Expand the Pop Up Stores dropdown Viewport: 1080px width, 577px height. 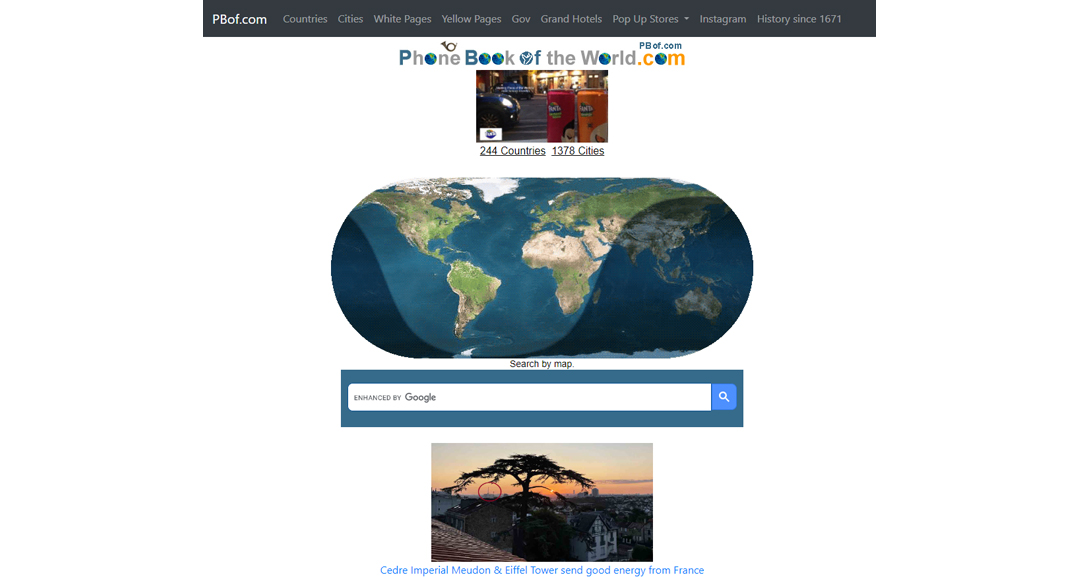650,19
